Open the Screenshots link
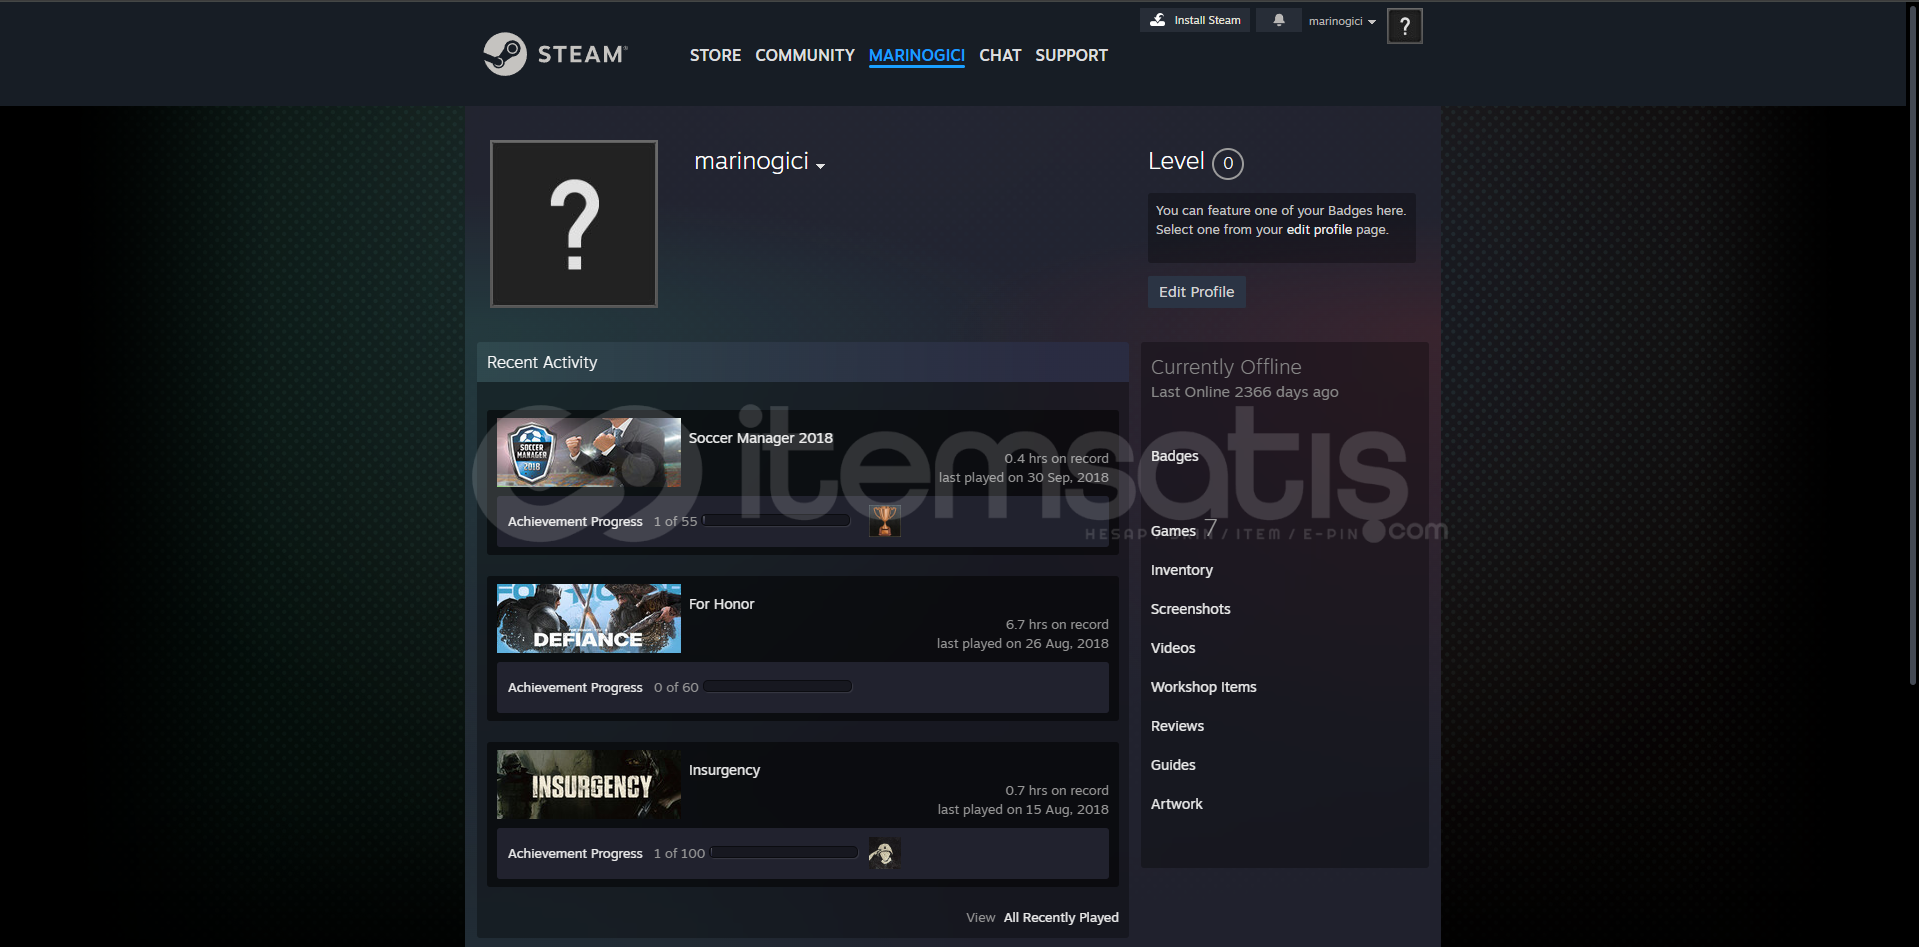This screenshot has height=947, width=1919. pos(1190,609)
